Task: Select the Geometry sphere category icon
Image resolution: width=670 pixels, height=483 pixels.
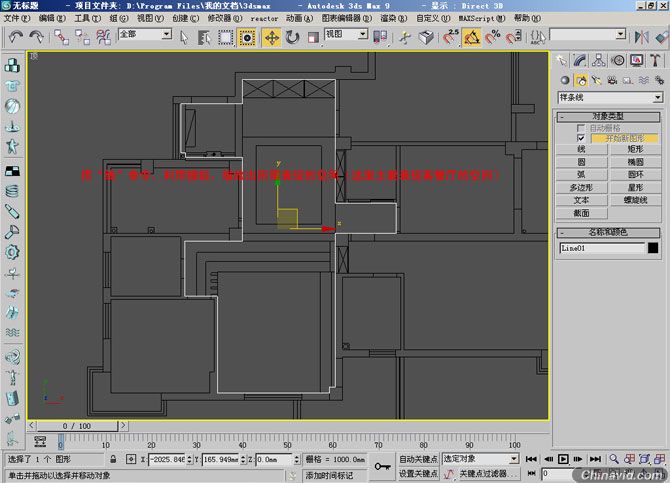Action: point(565,80)
